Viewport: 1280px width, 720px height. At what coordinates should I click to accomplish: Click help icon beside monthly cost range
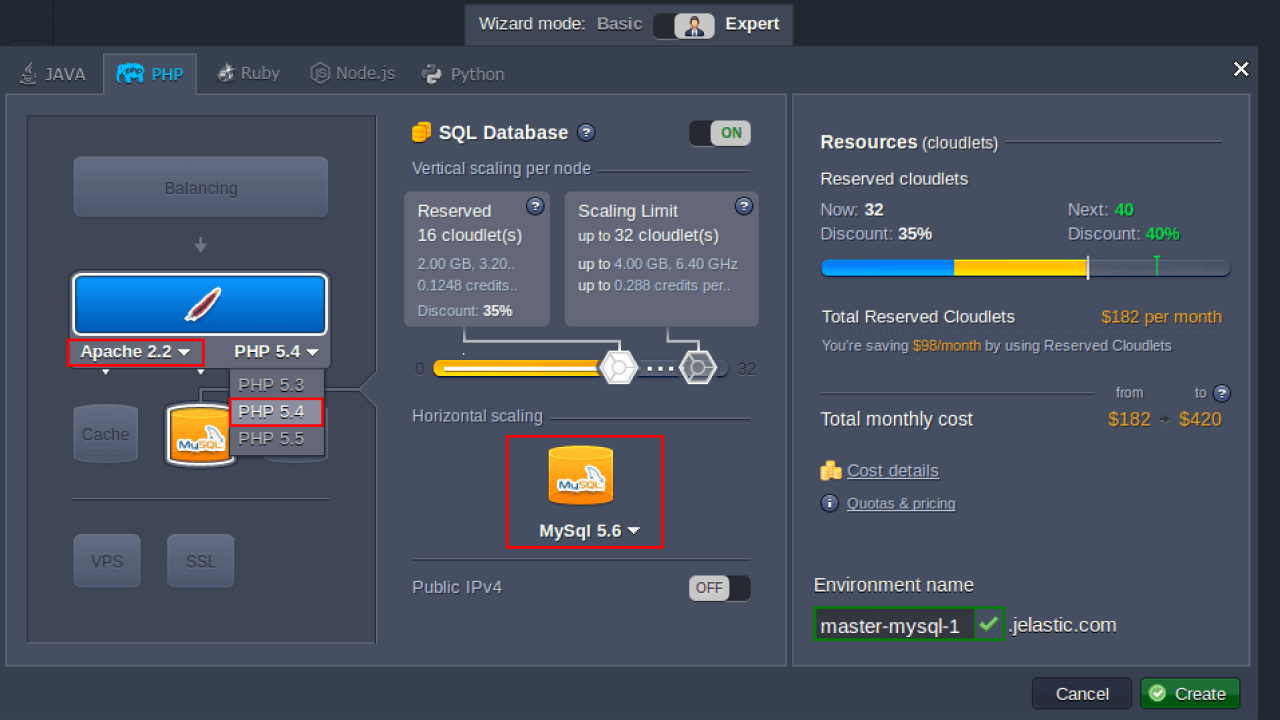(x=1221, y=393)
